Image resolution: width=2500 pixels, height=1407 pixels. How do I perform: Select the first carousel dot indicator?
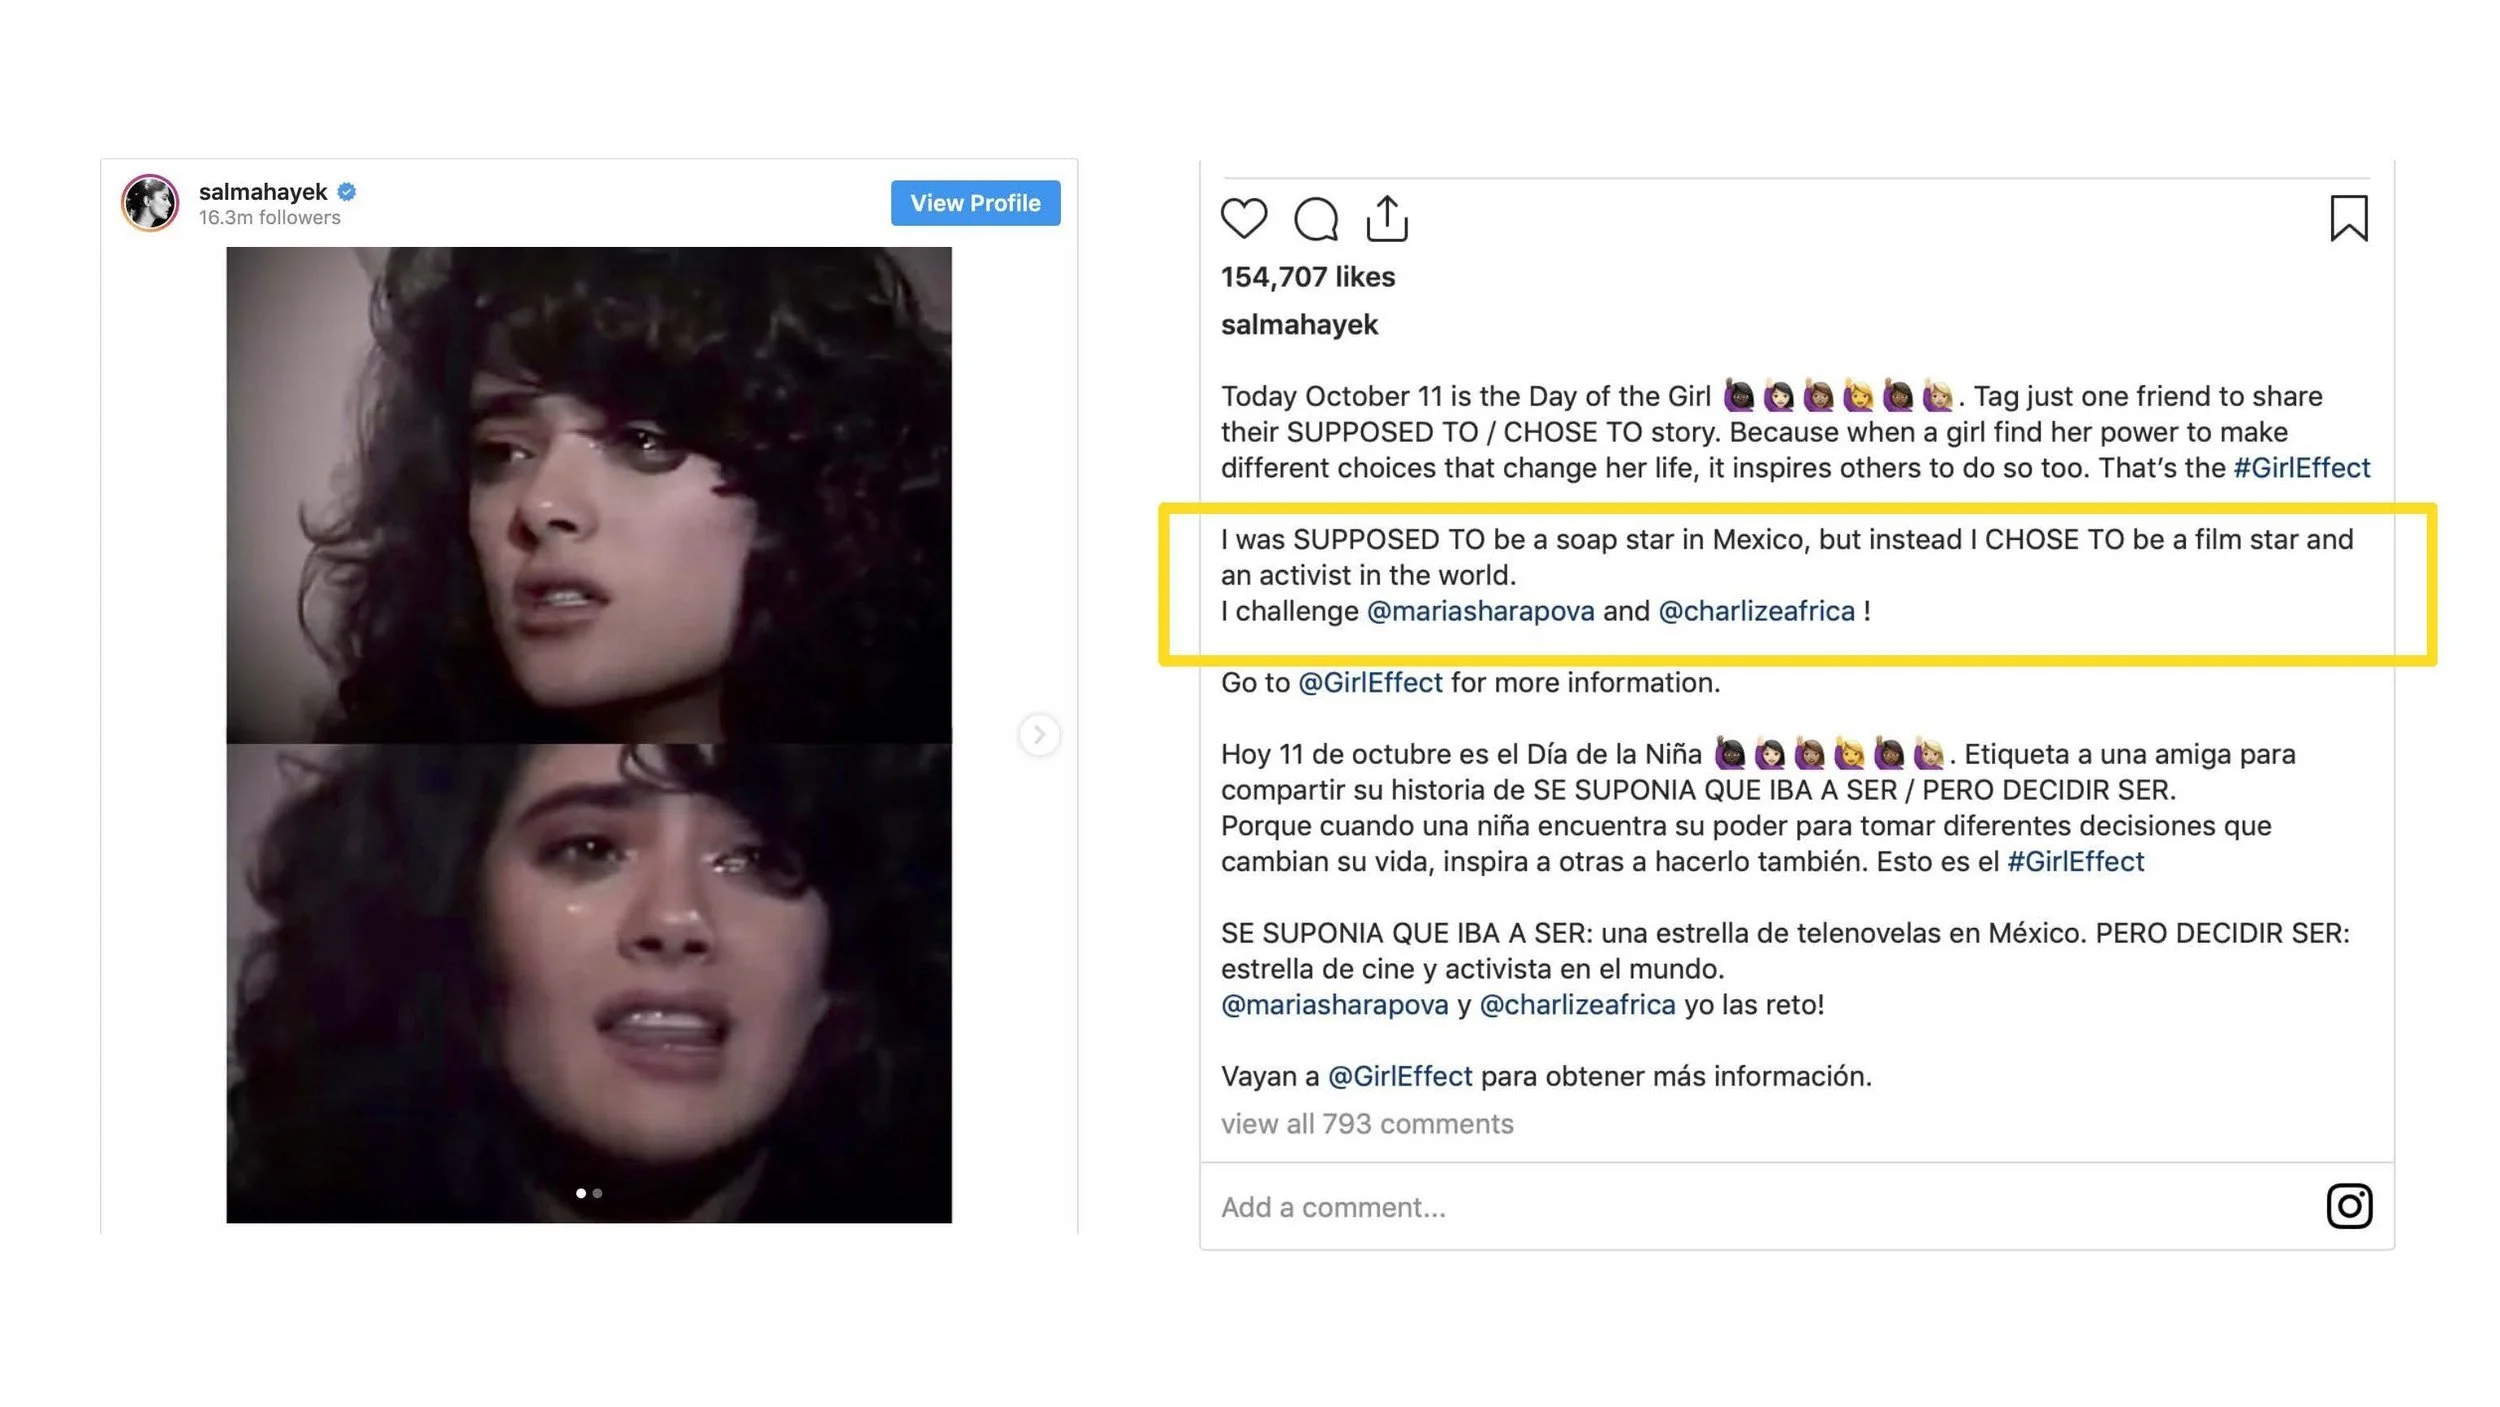click(x=581, y=1193)
